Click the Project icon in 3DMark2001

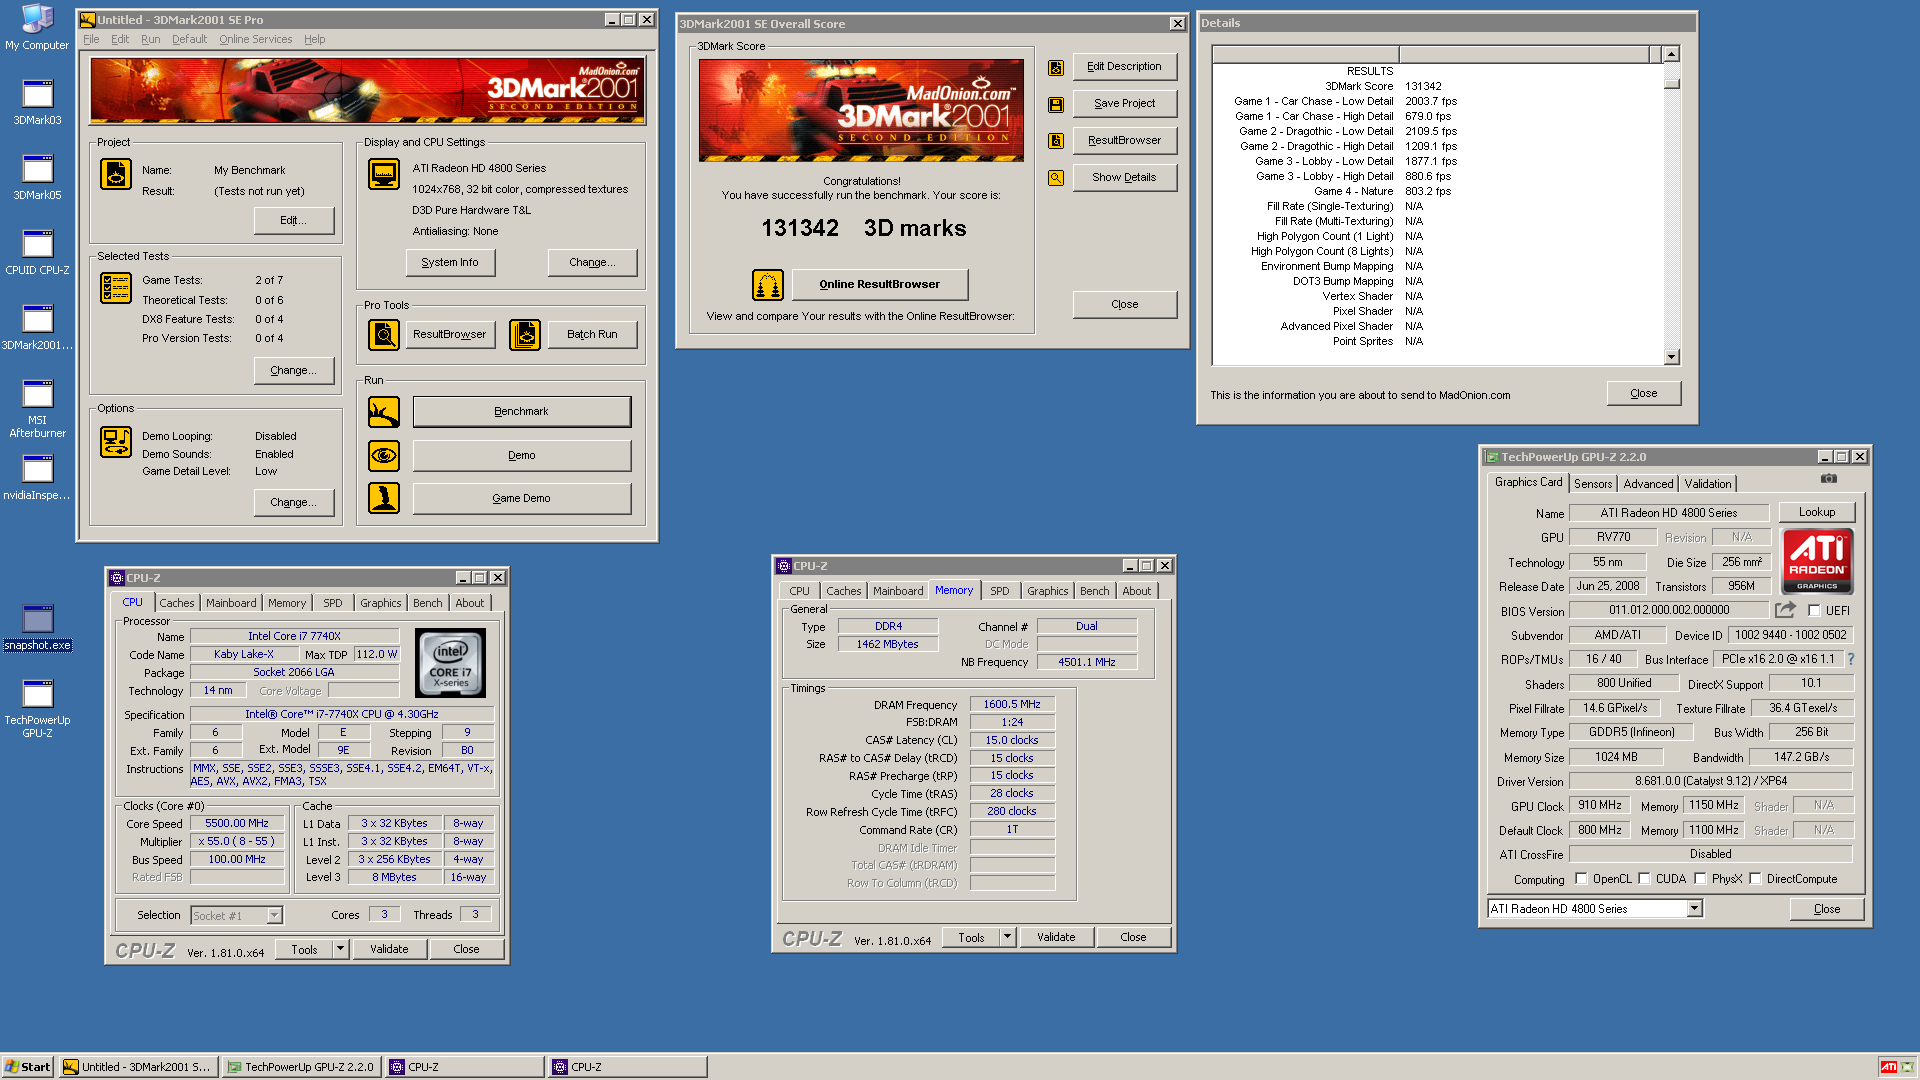click(x=116, y=174)
